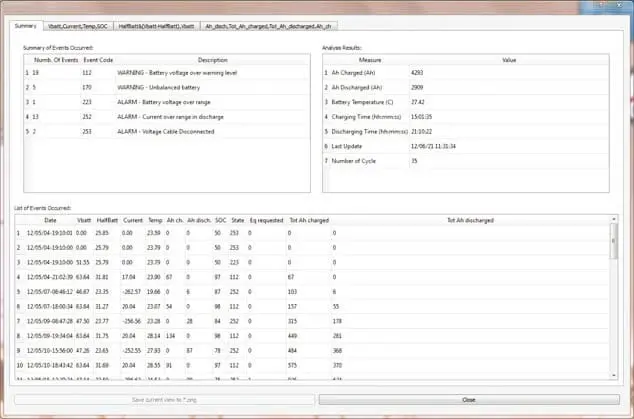This screenshot has width=634, height=419.
Task: Click 'Charging Time (hh:mm:ss)' measure row
Action: 466,117
